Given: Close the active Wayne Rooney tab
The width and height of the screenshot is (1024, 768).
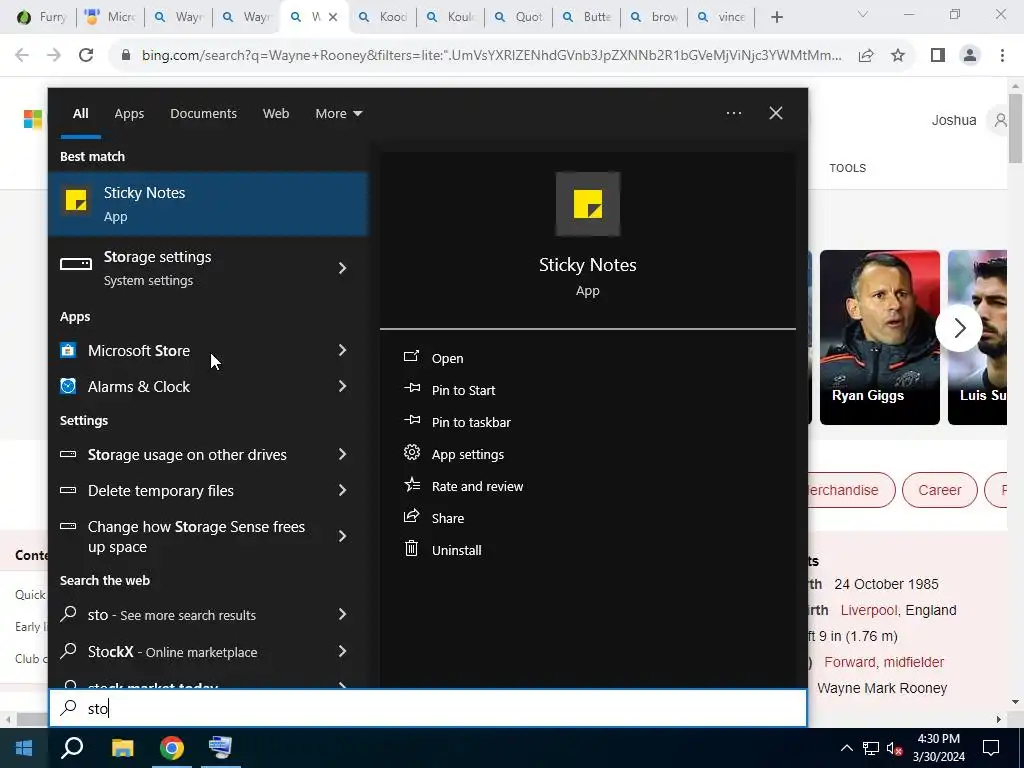Looking at the screenshot, I should tap(333, 17).
